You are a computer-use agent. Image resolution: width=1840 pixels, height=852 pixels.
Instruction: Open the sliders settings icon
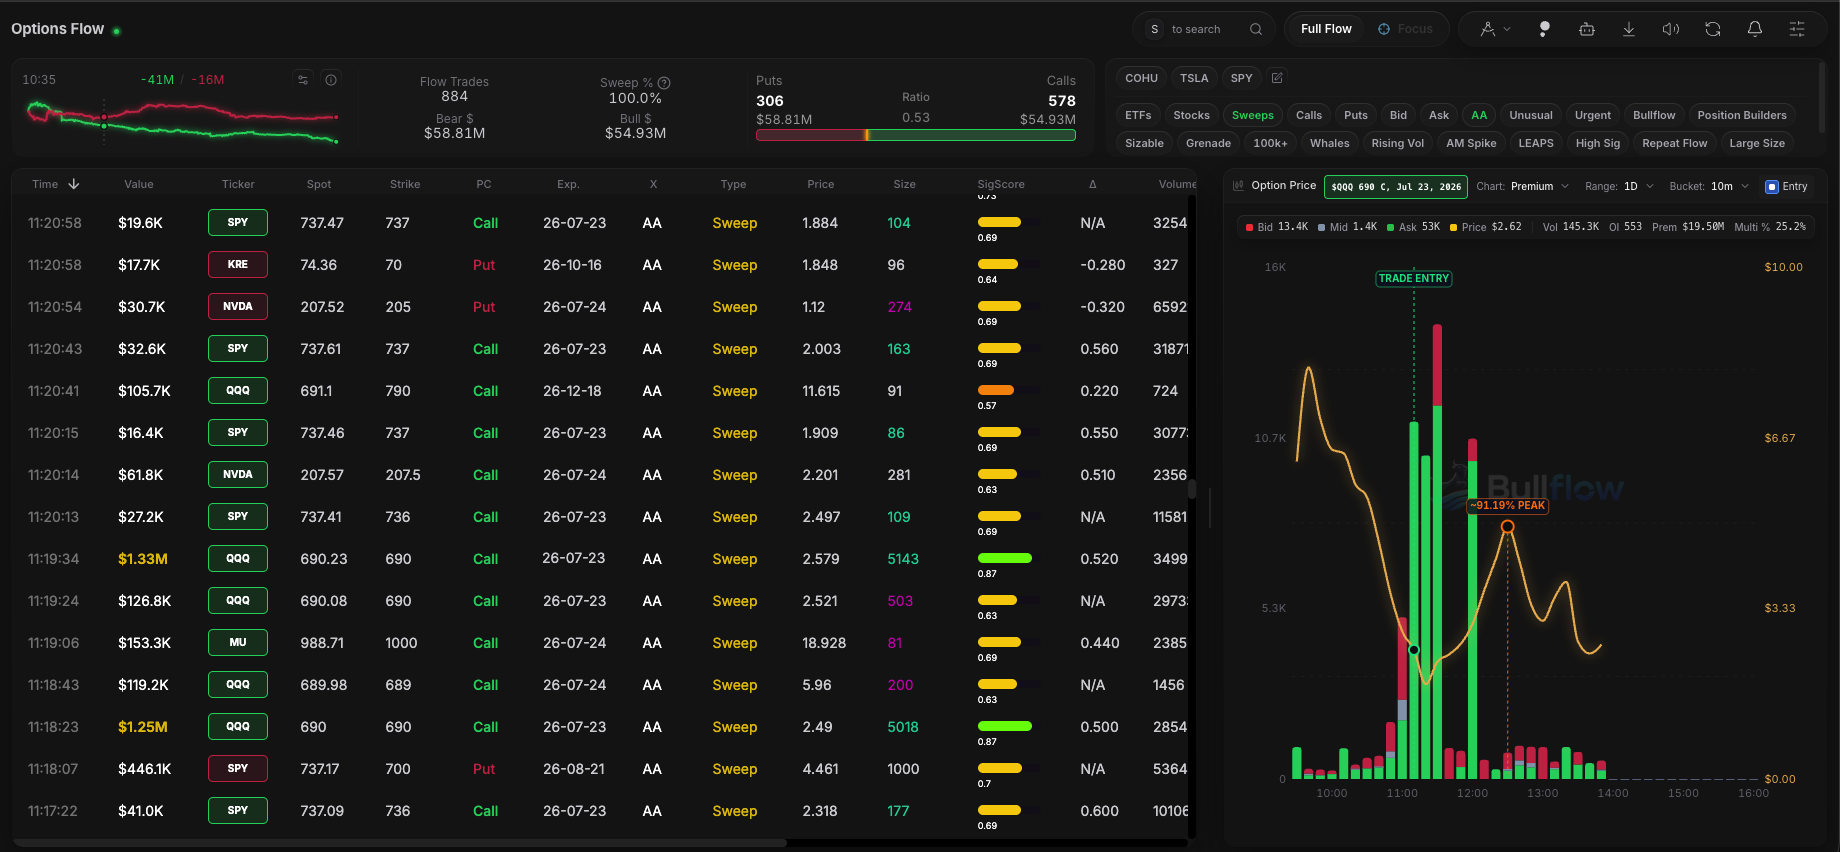click(1797, 29)
